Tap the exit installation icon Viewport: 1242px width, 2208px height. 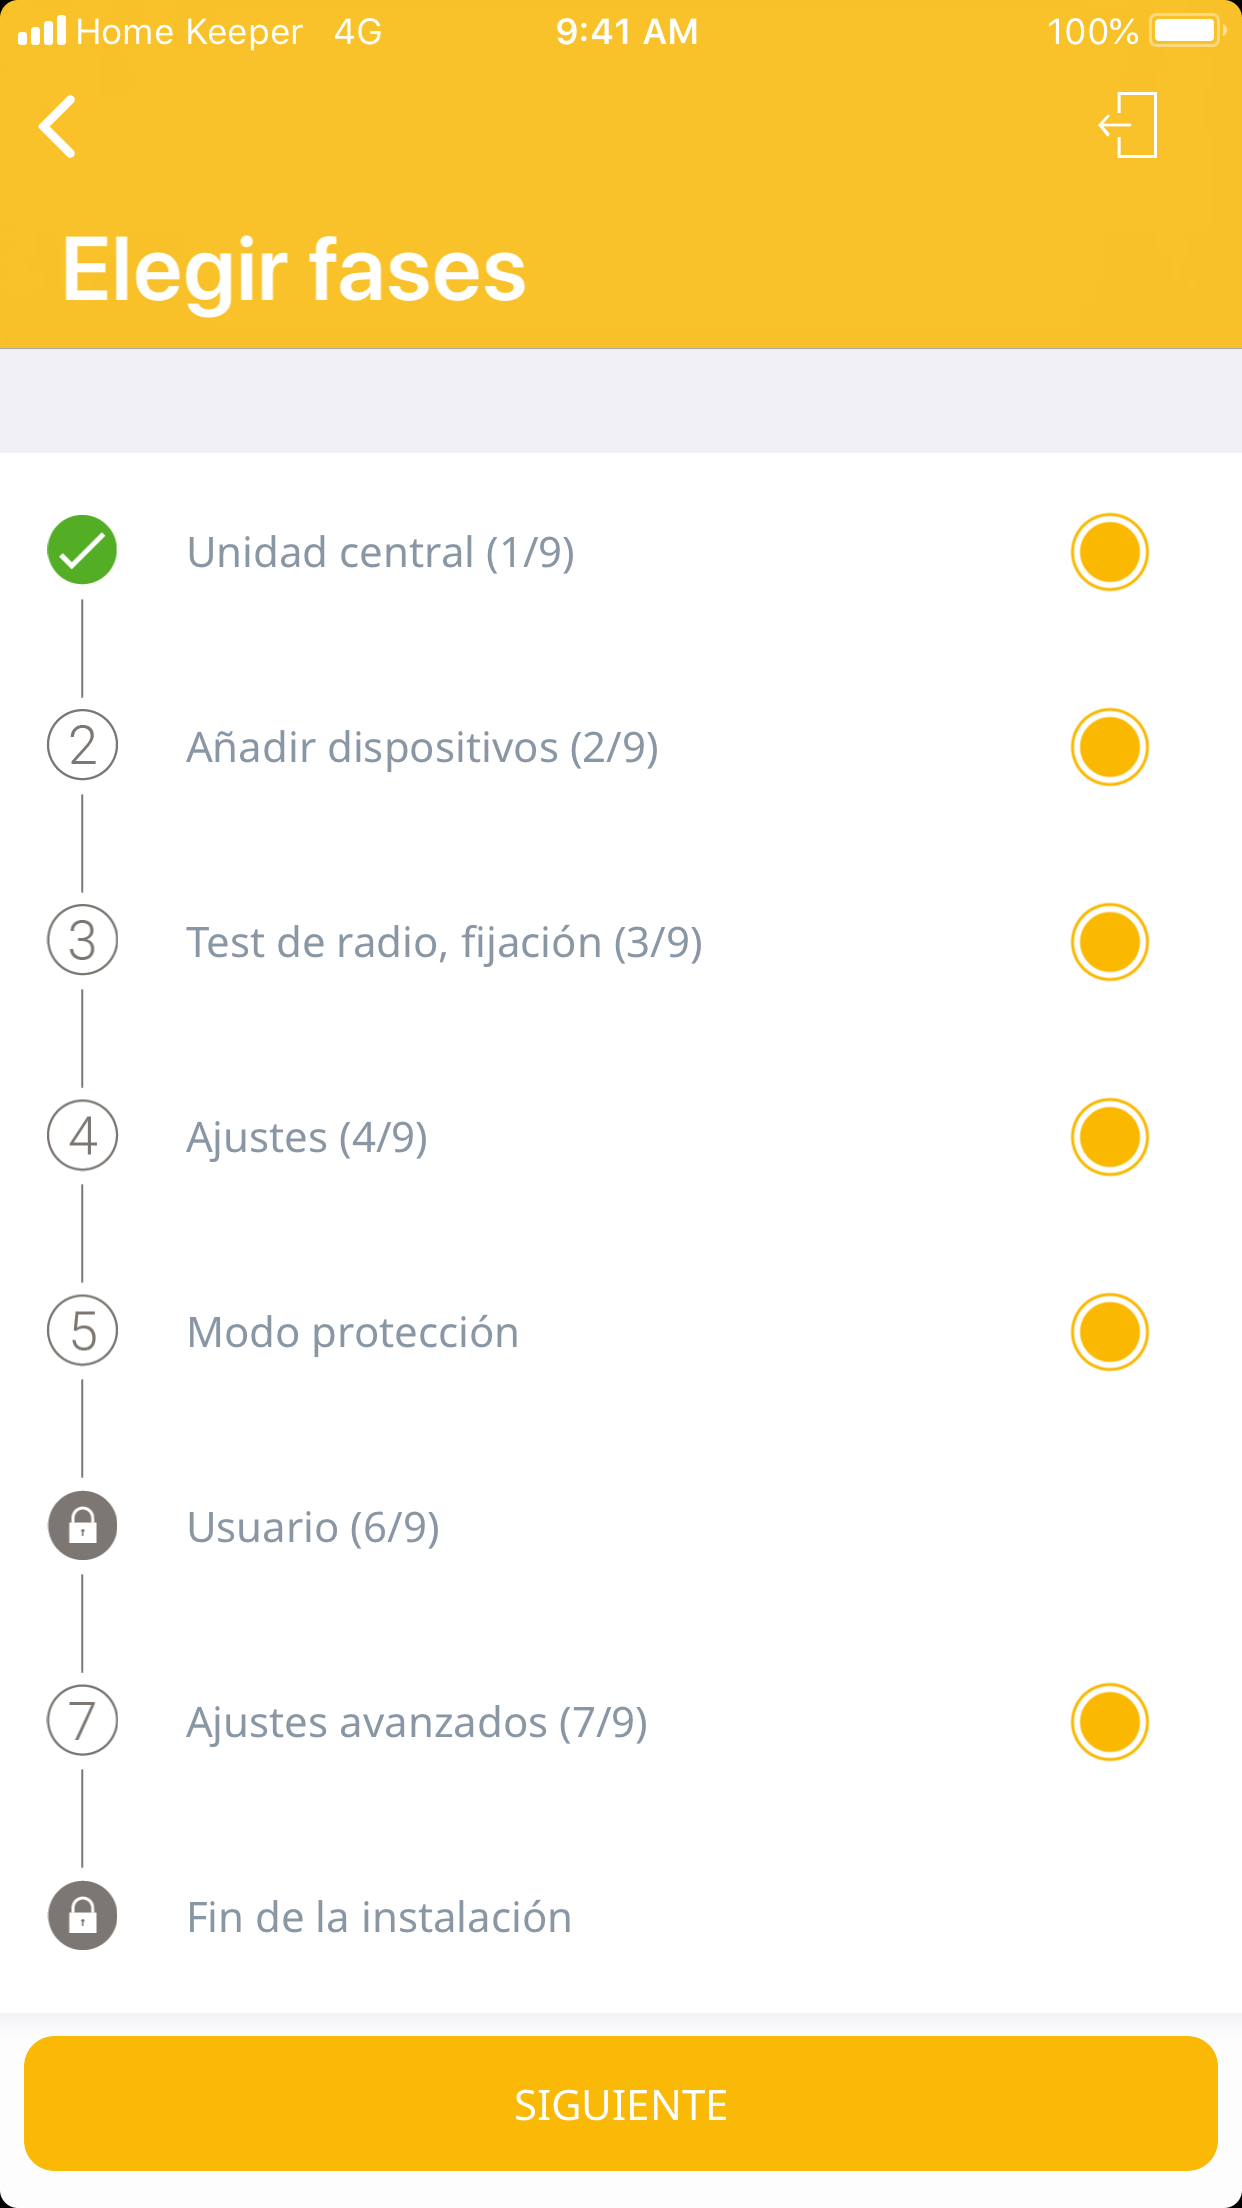coord(1129,125)
